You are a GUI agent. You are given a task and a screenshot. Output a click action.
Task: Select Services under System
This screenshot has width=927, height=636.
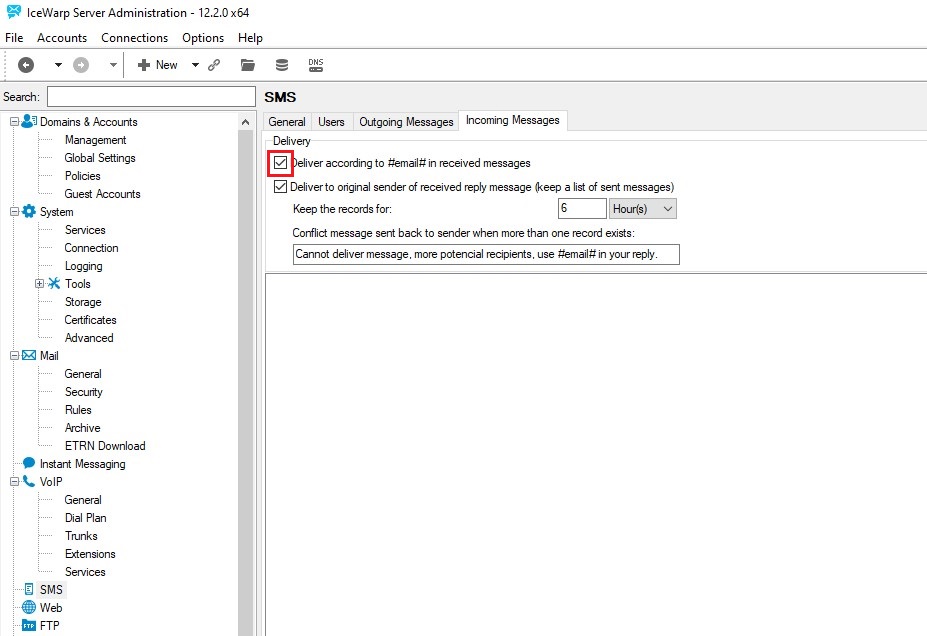point(85,230)
